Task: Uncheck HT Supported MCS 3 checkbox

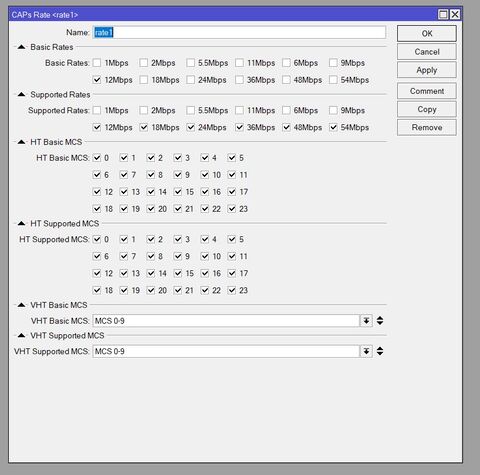Action: [x=178, y=239]
